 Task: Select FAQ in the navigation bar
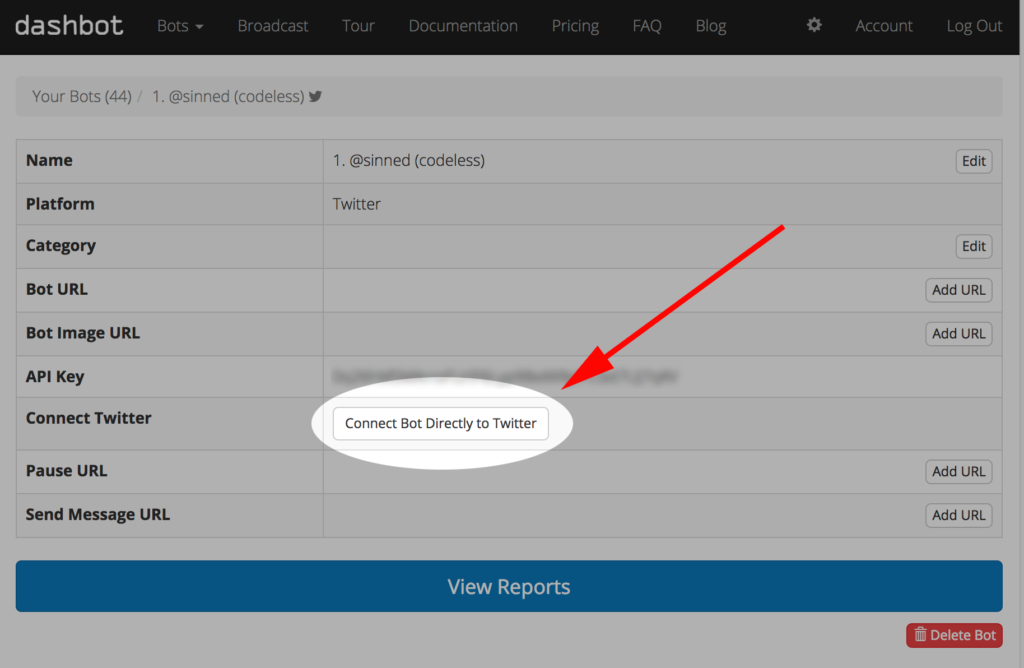point(647,26)
